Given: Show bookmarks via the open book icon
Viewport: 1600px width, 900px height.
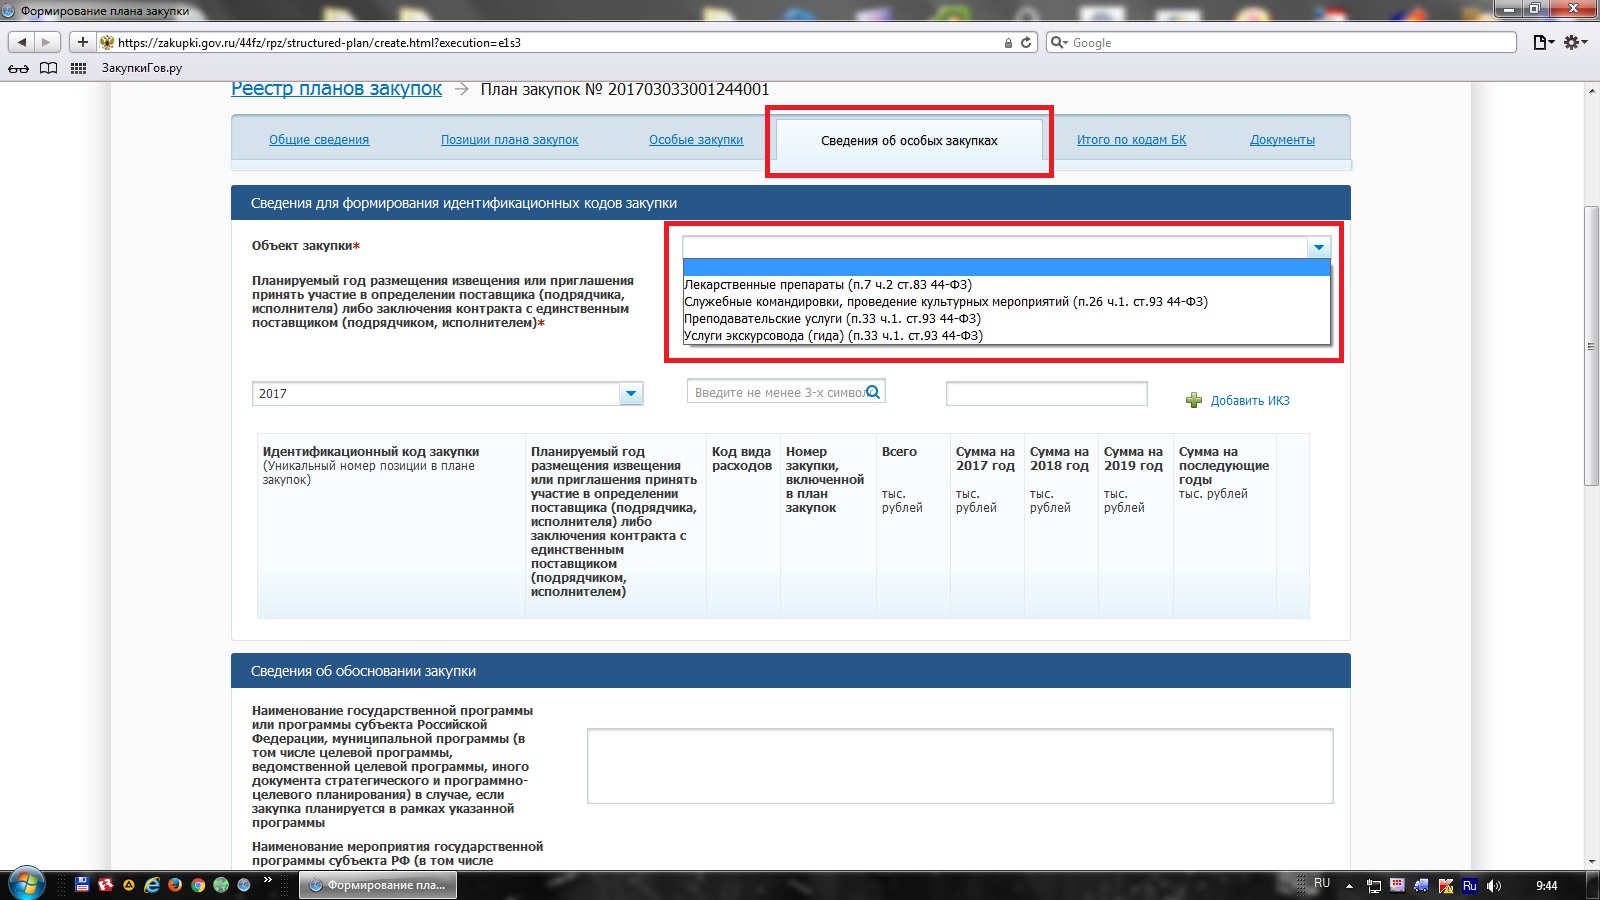Looking at the screenshot, I should tap(48, 68).
